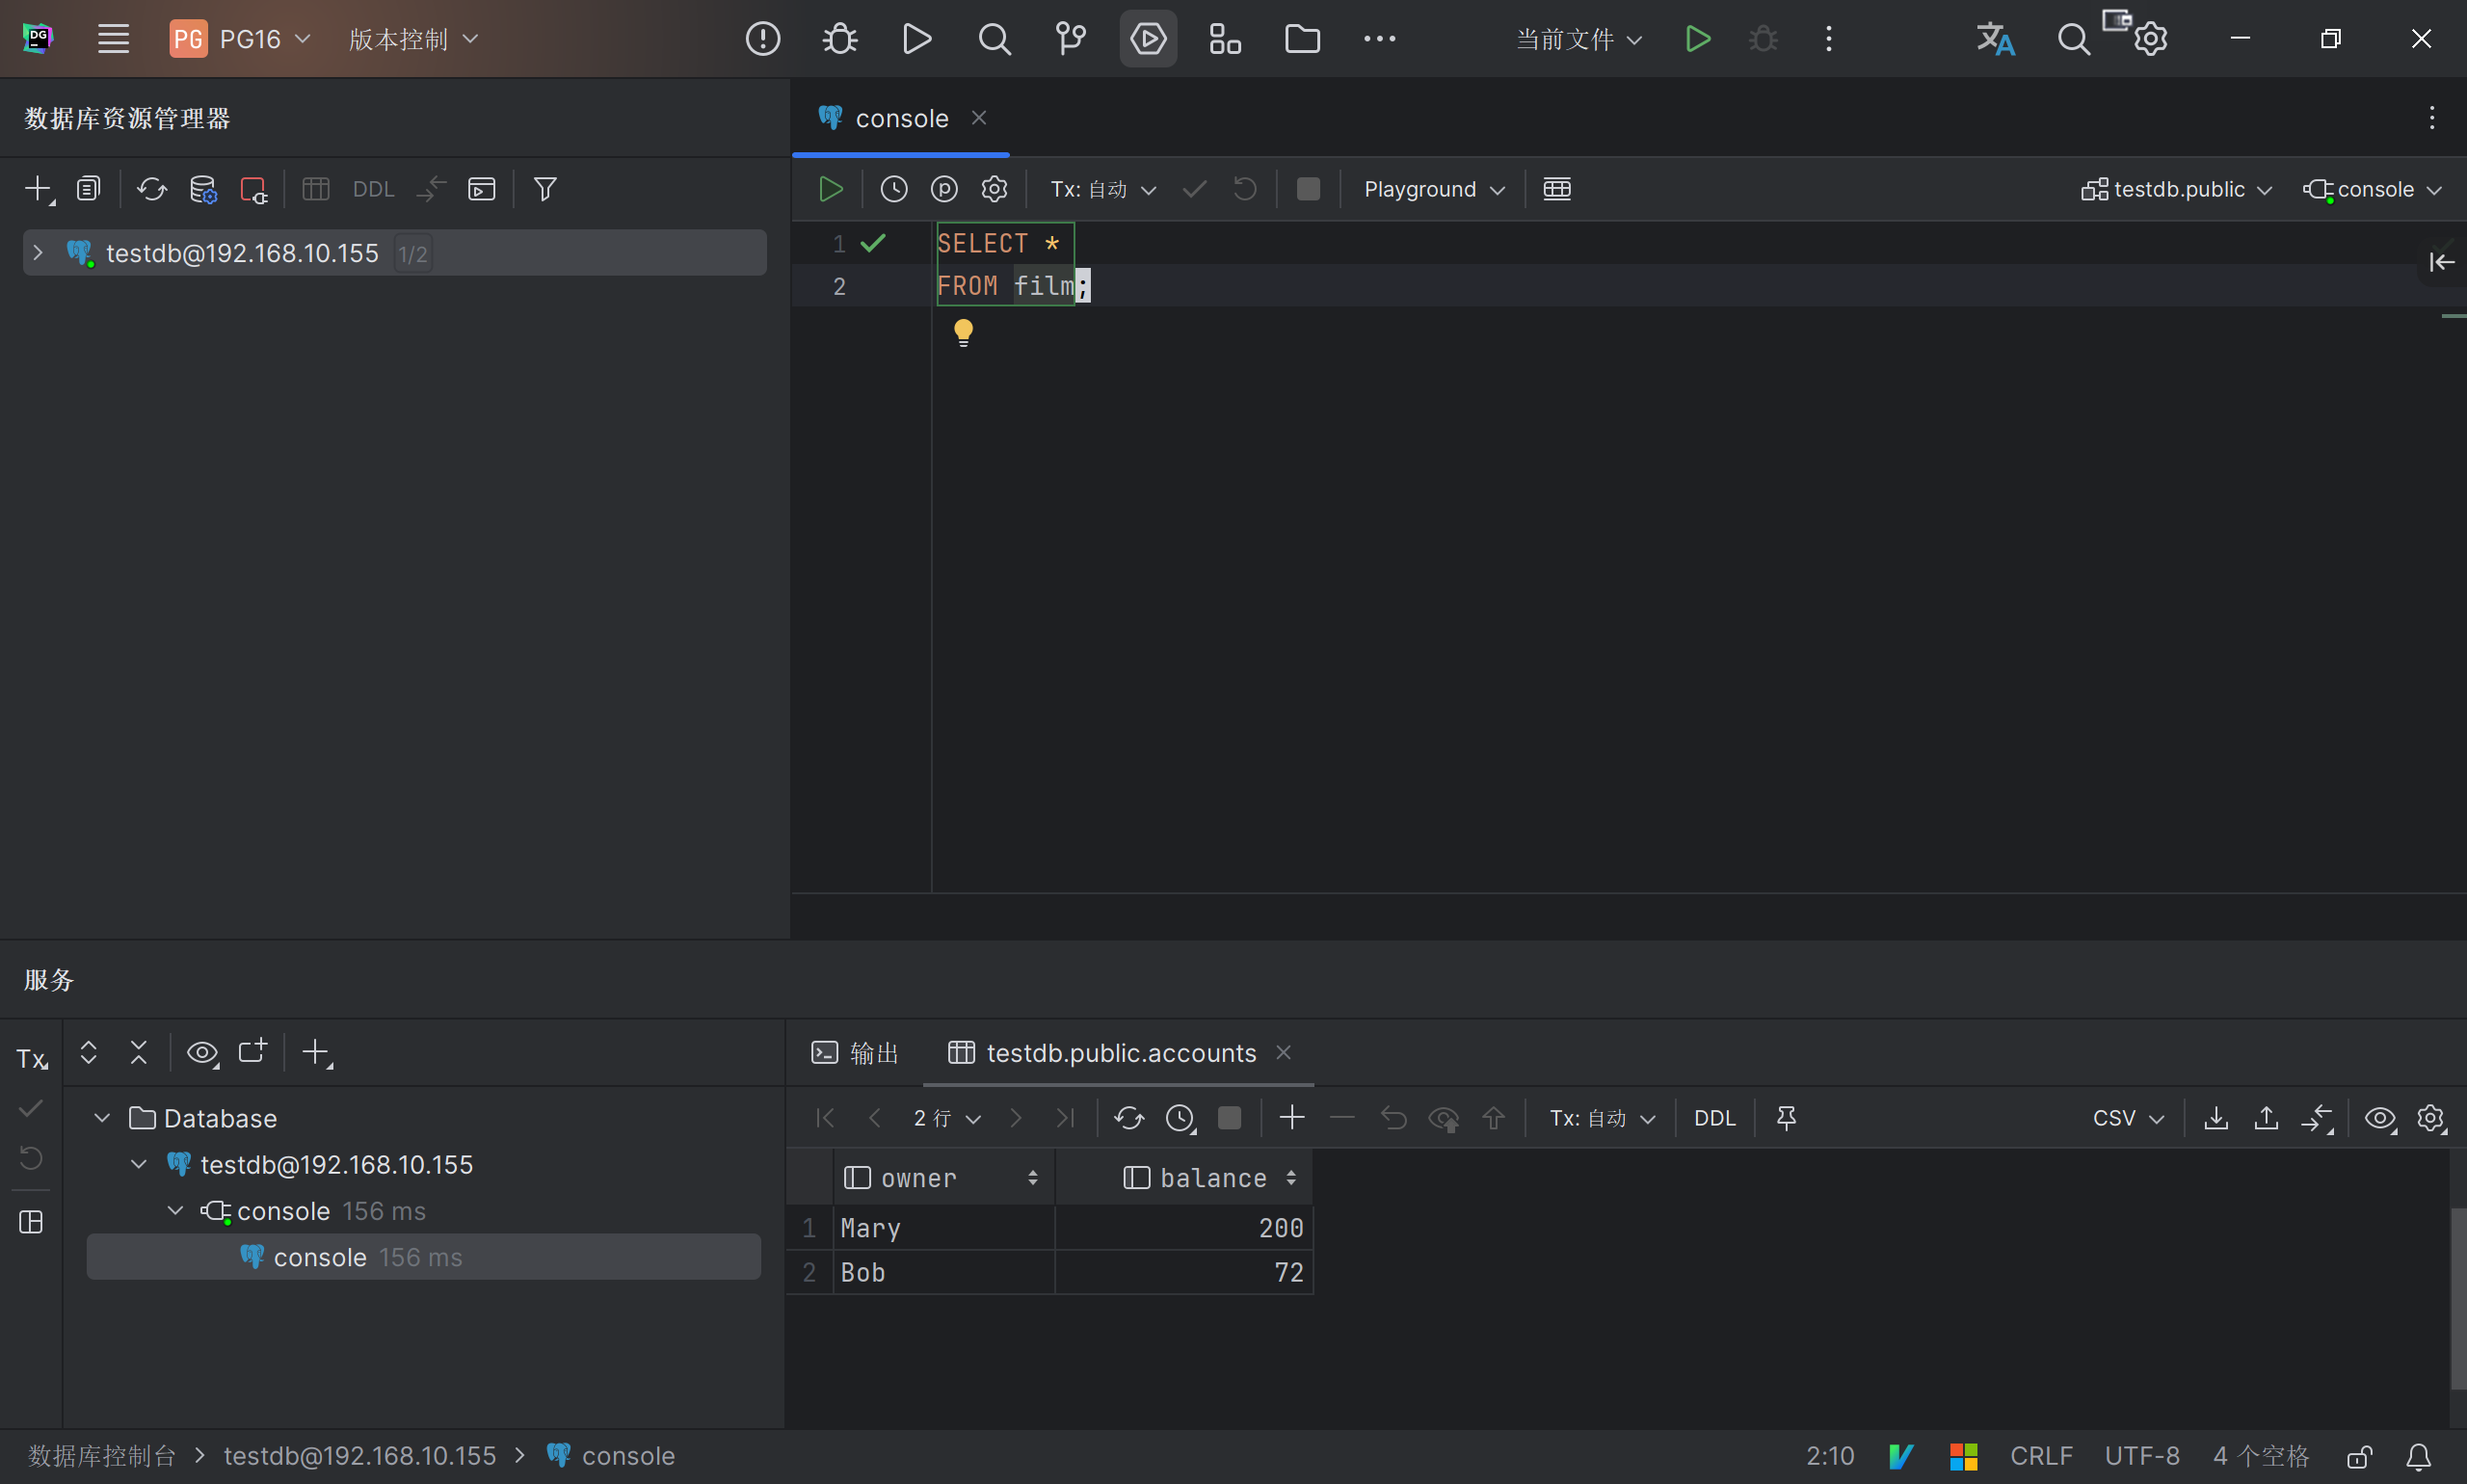Open the main hamburger menu
Screen dimensions: 2467x1484
[113, 39]
